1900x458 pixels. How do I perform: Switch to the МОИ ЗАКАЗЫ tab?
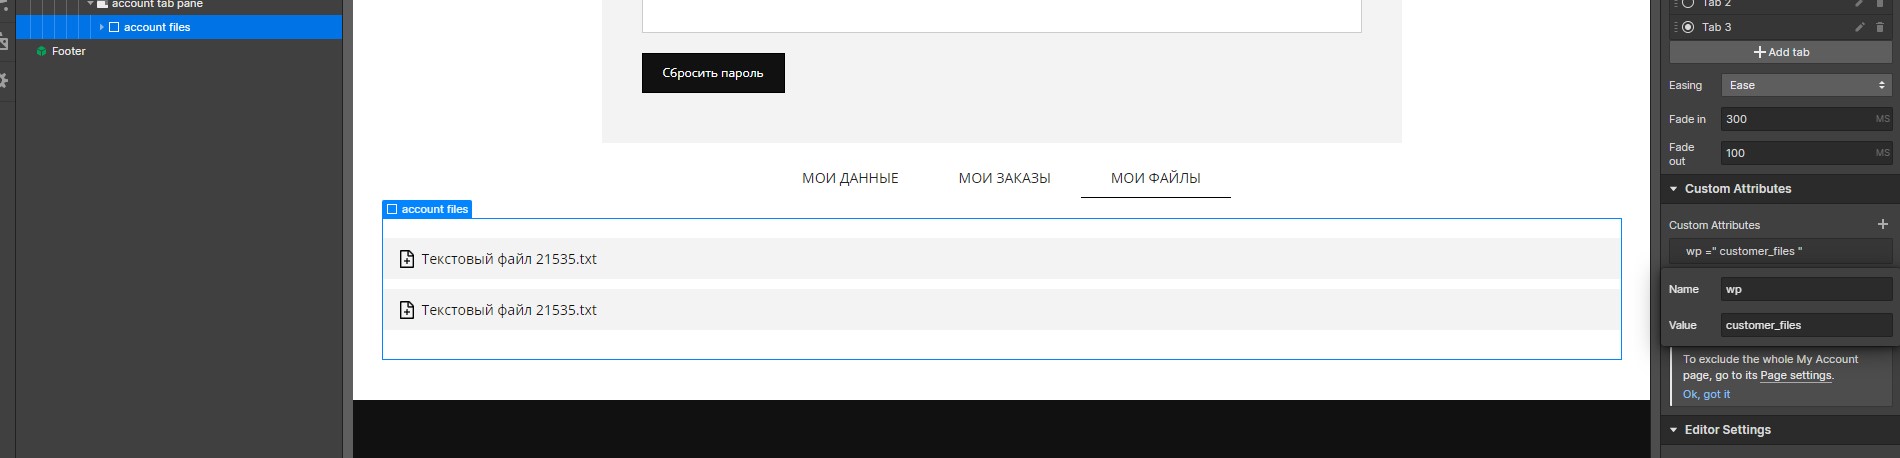pos(1005,178)
